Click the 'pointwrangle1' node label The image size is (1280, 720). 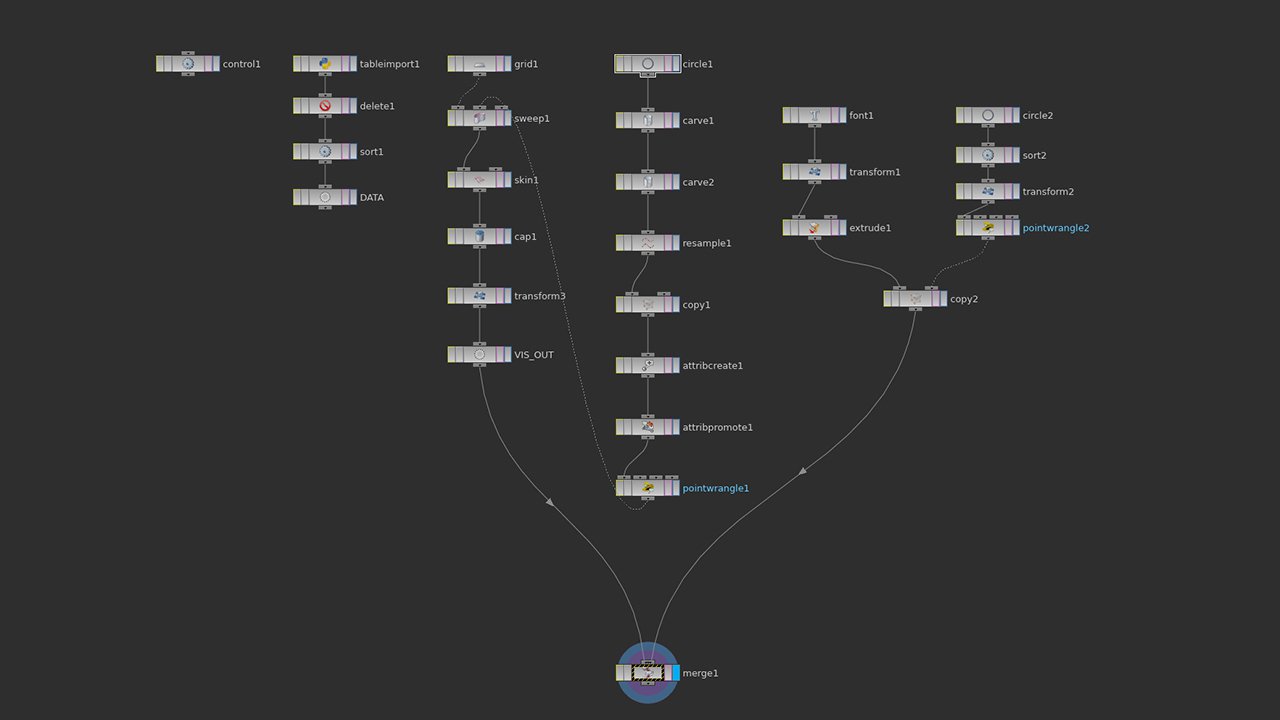pyautogui.click(x=716, y=489)
